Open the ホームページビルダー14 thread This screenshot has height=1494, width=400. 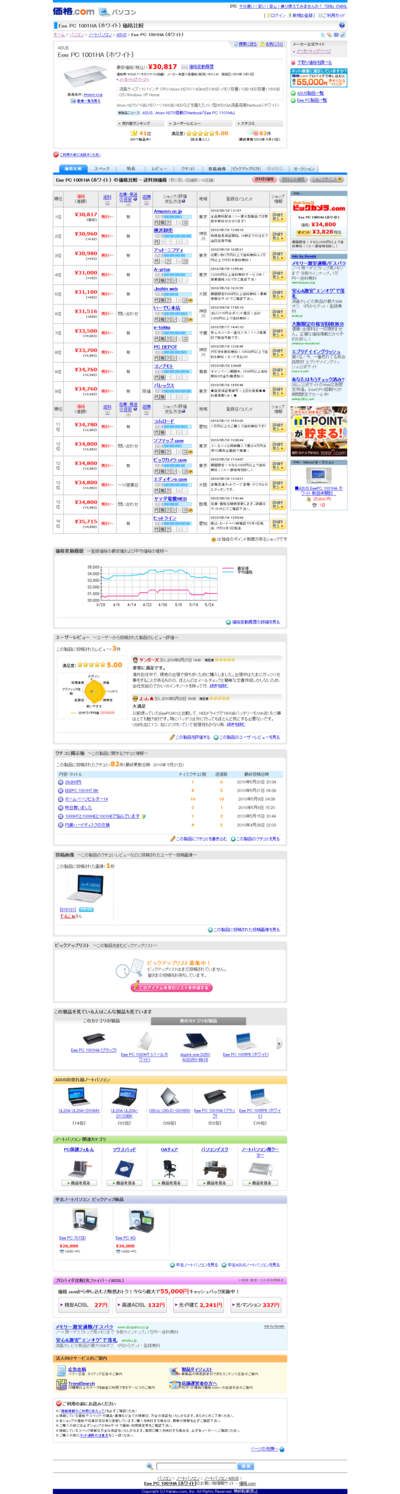(85, 800)
